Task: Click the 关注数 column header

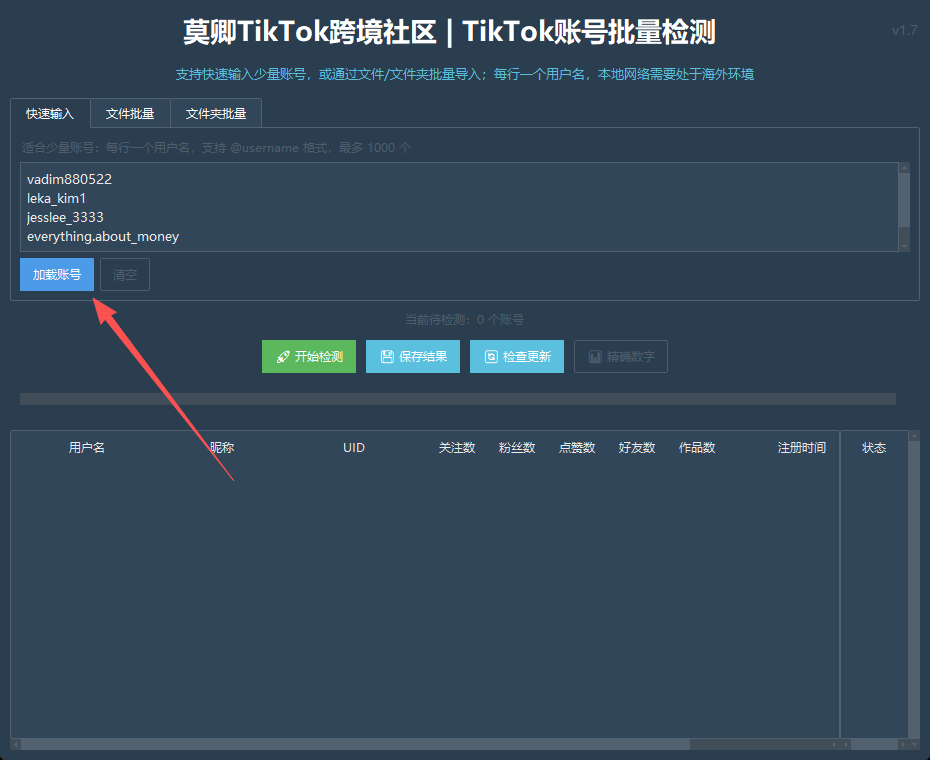Action: pos(457,447)
